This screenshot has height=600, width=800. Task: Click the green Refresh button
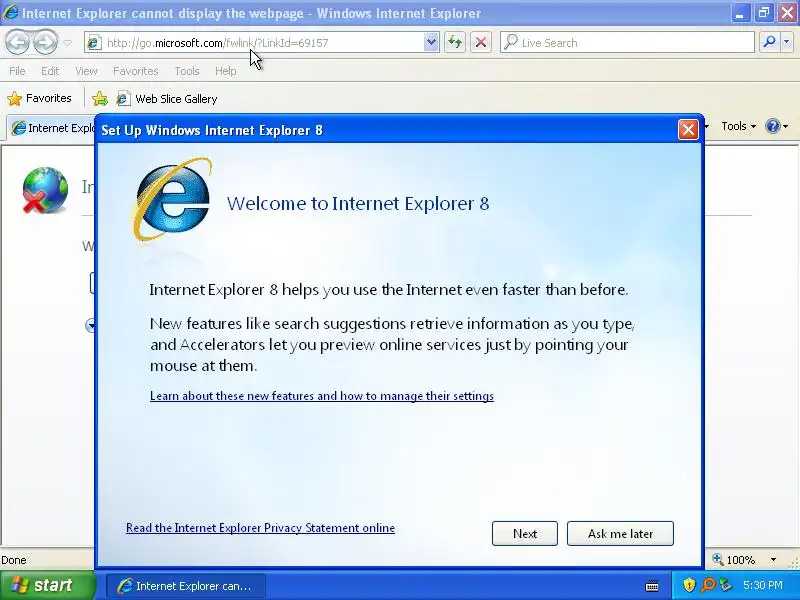(455, 42)
